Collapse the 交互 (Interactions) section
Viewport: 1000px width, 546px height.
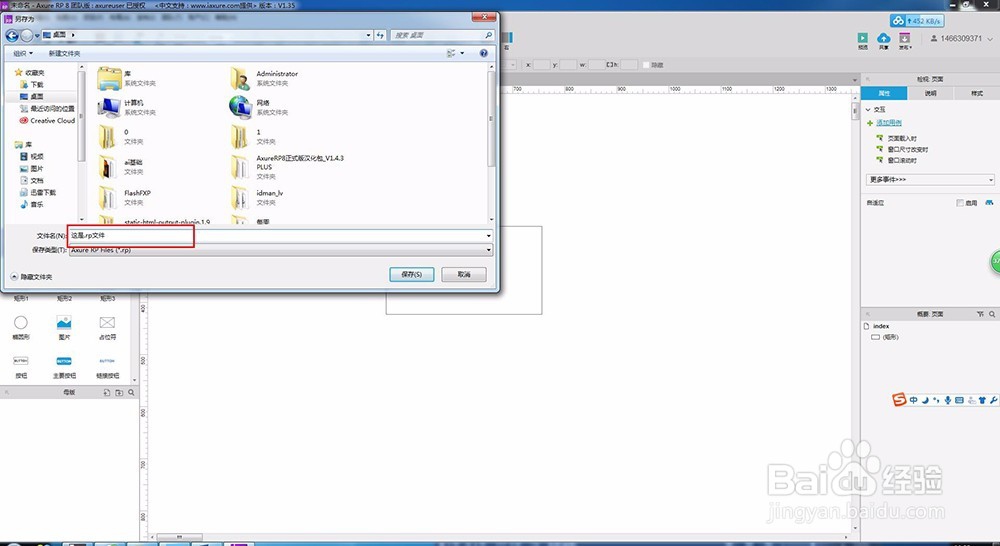[868, 110]
